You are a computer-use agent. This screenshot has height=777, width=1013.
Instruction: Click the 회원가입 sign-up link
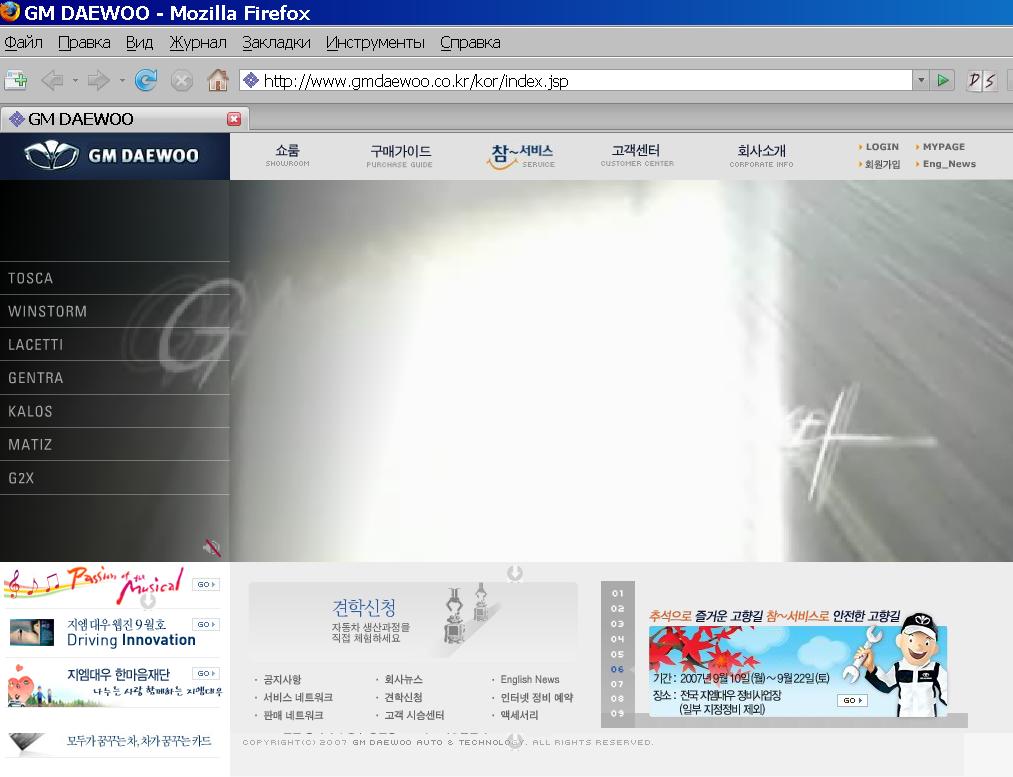[882, 164]
